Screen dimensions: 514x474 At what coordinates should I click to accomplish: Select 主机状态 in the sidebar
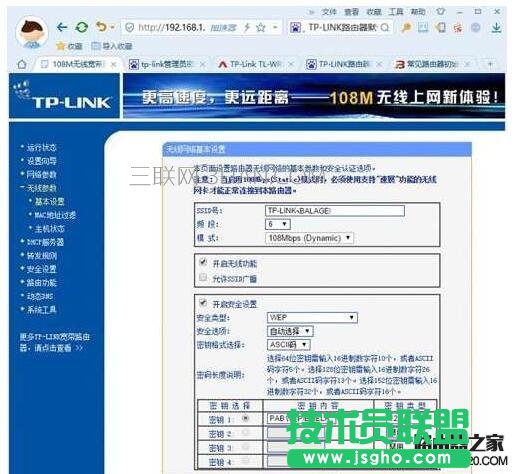(49, 229)
